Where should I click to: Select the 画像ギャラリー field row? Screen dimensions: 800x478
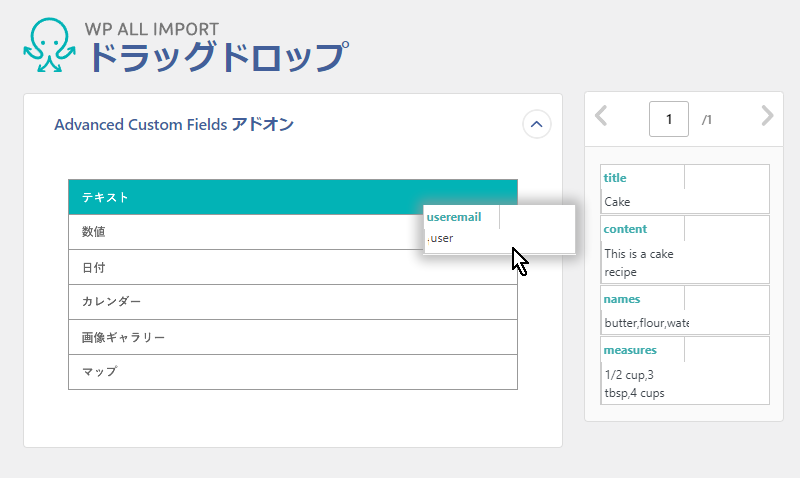pyautogui.click(x=293, y=337)
